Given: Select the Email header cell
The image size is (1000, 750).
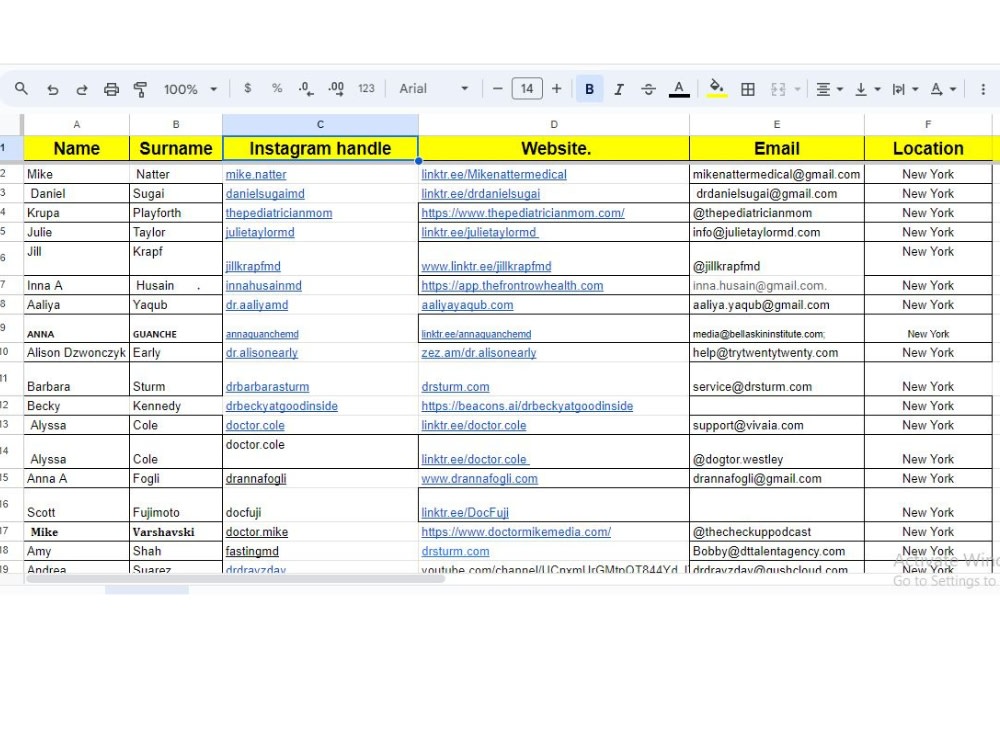Looking at the screenshot, I should [777, 149].
